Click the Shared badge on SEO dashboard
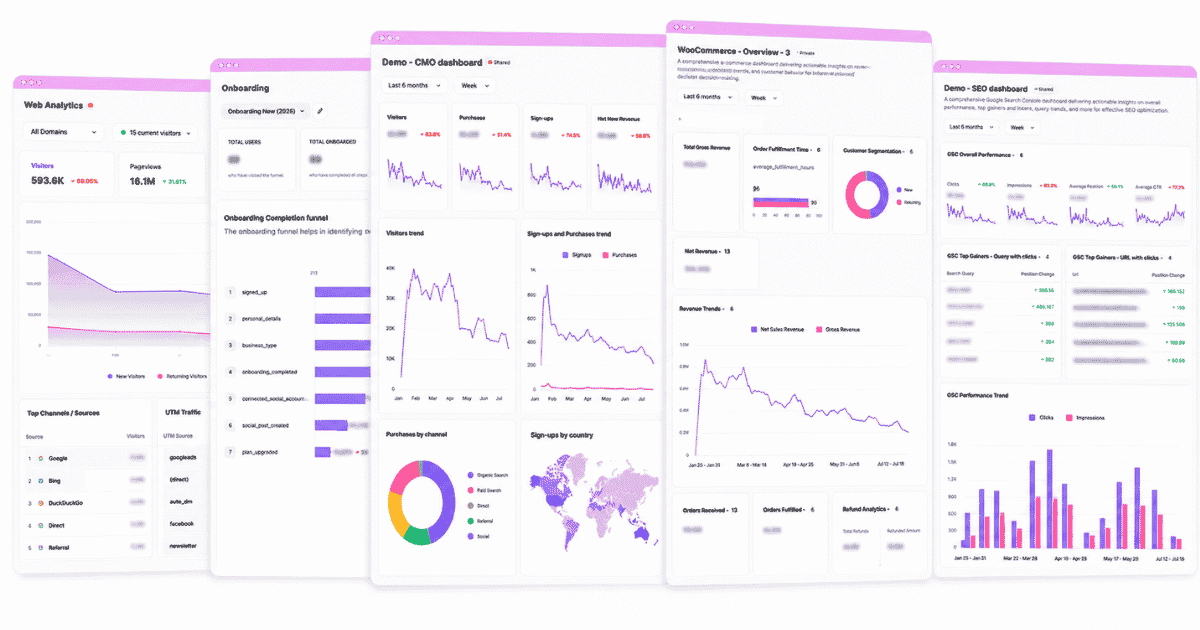The height and width of the screenshot is (630, 1200). coord(1042,89)
